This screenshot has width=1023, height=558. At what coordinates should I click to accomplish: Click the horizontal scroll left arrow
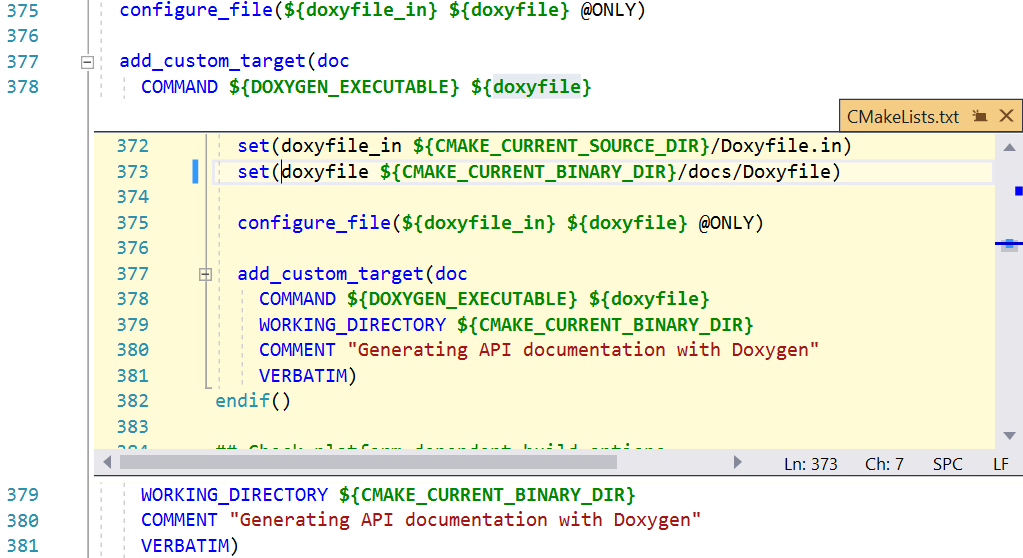point(108,462)
